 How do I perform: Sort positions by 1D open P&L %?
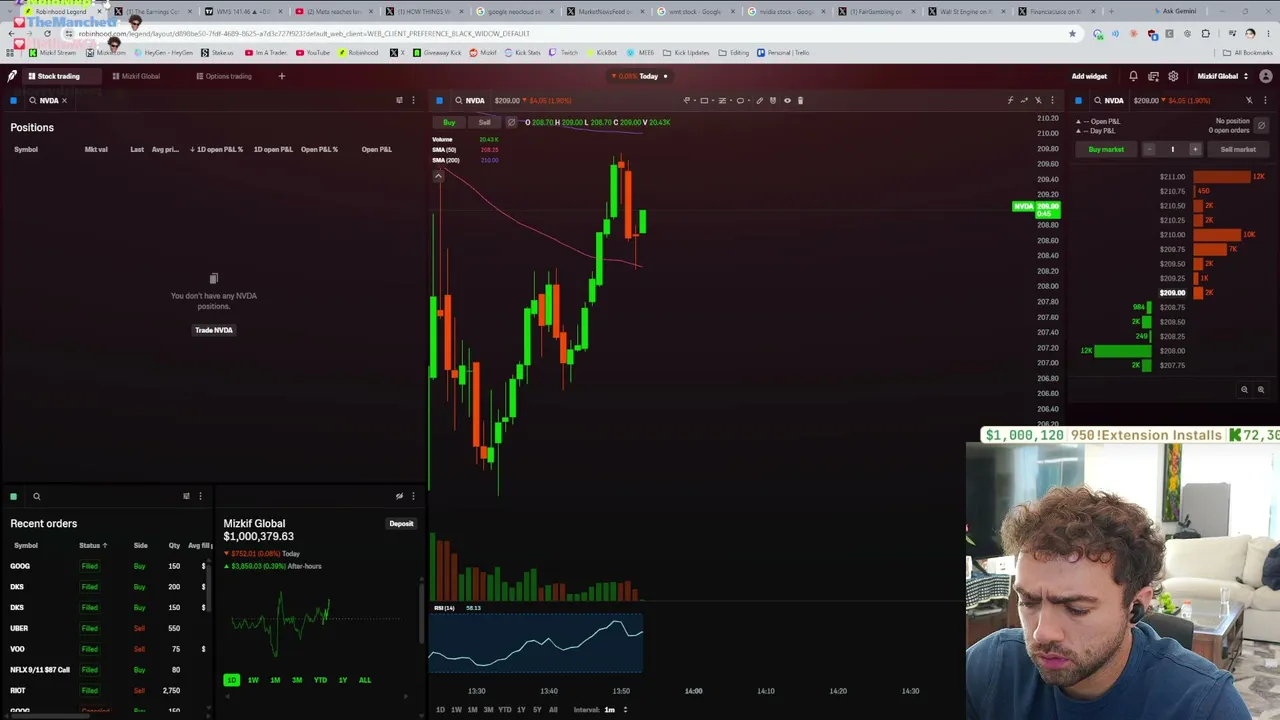(216, 149)
